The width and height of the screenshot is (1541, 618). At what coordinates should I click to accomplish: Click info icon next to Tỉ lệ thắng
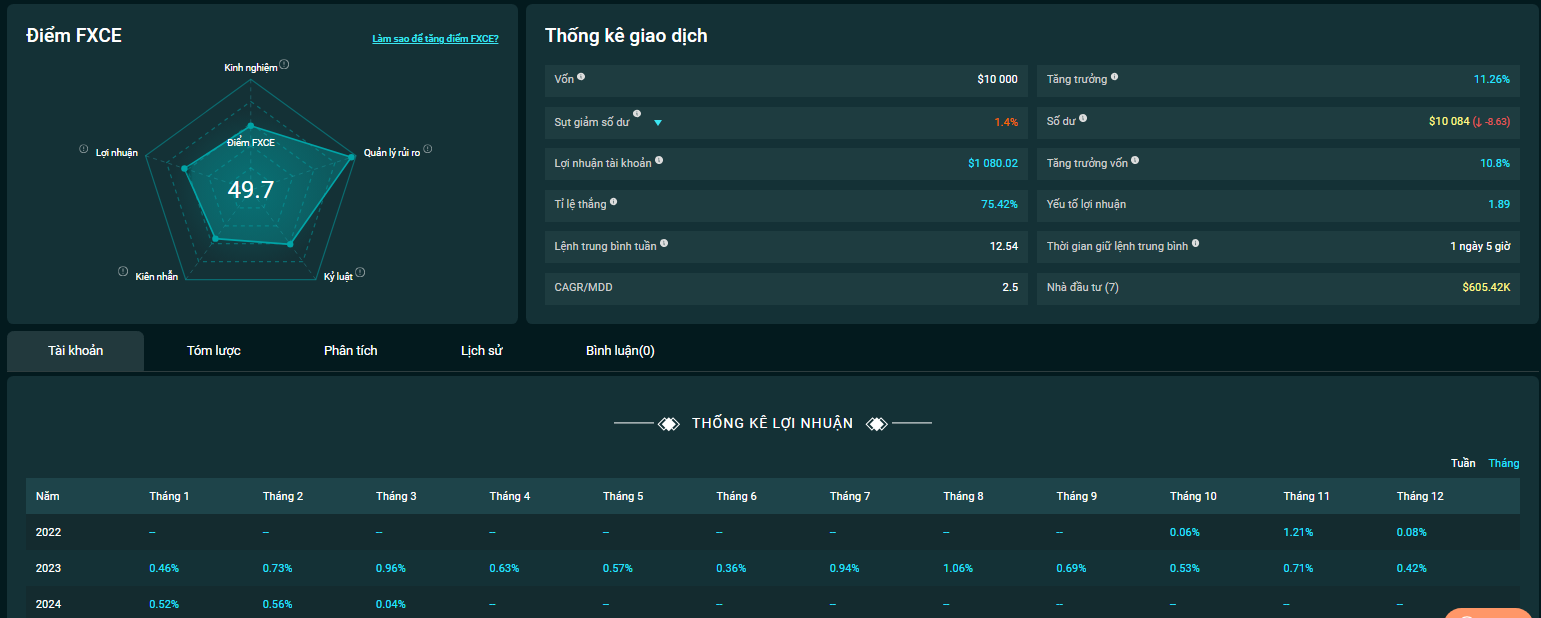(x=613, y=202)
